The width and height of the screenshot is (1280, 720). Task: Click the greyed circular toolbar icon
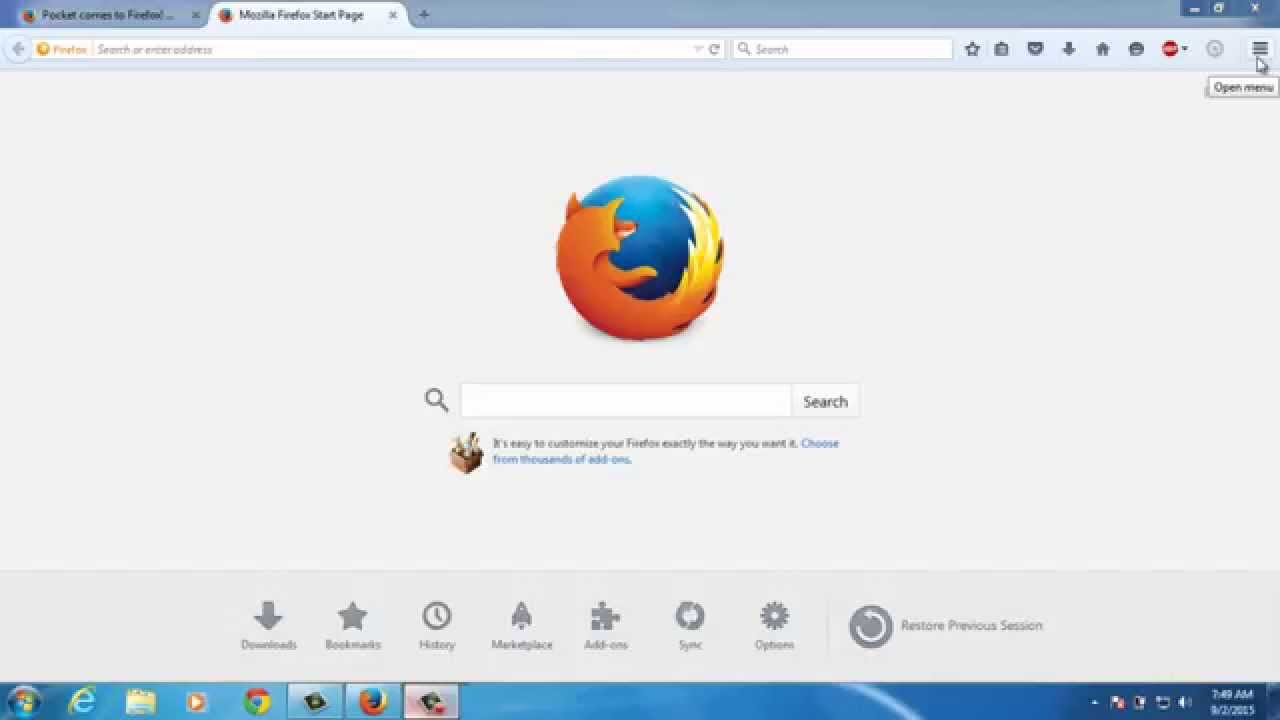(1214, 48)
